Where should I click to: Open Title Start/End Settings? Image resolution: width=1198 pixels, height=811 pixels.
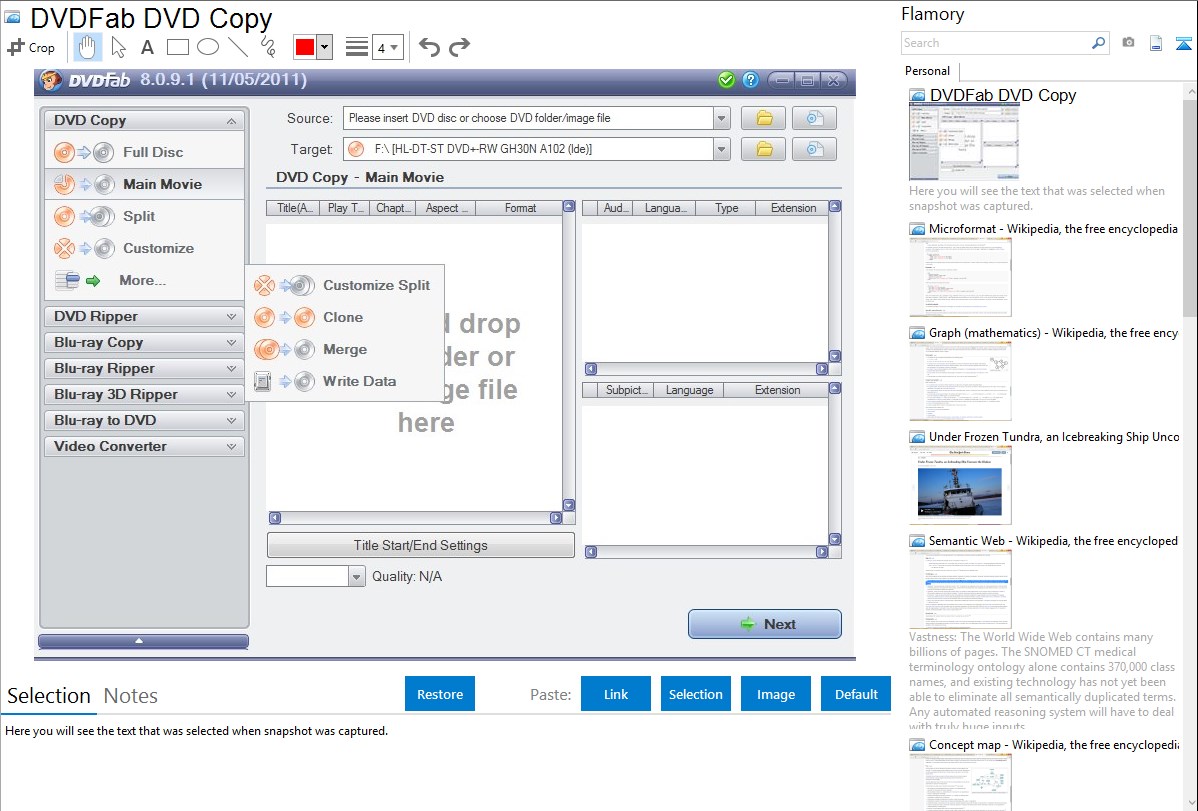[420, 545]
